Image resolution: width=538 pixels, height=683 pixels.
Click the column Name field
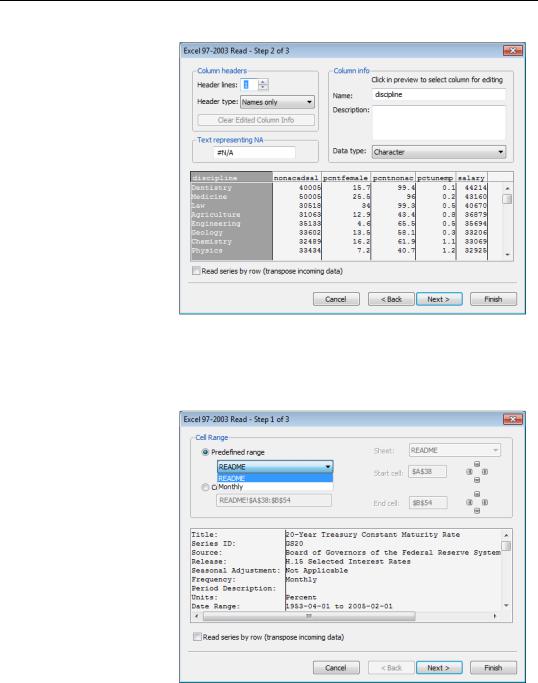439,95
